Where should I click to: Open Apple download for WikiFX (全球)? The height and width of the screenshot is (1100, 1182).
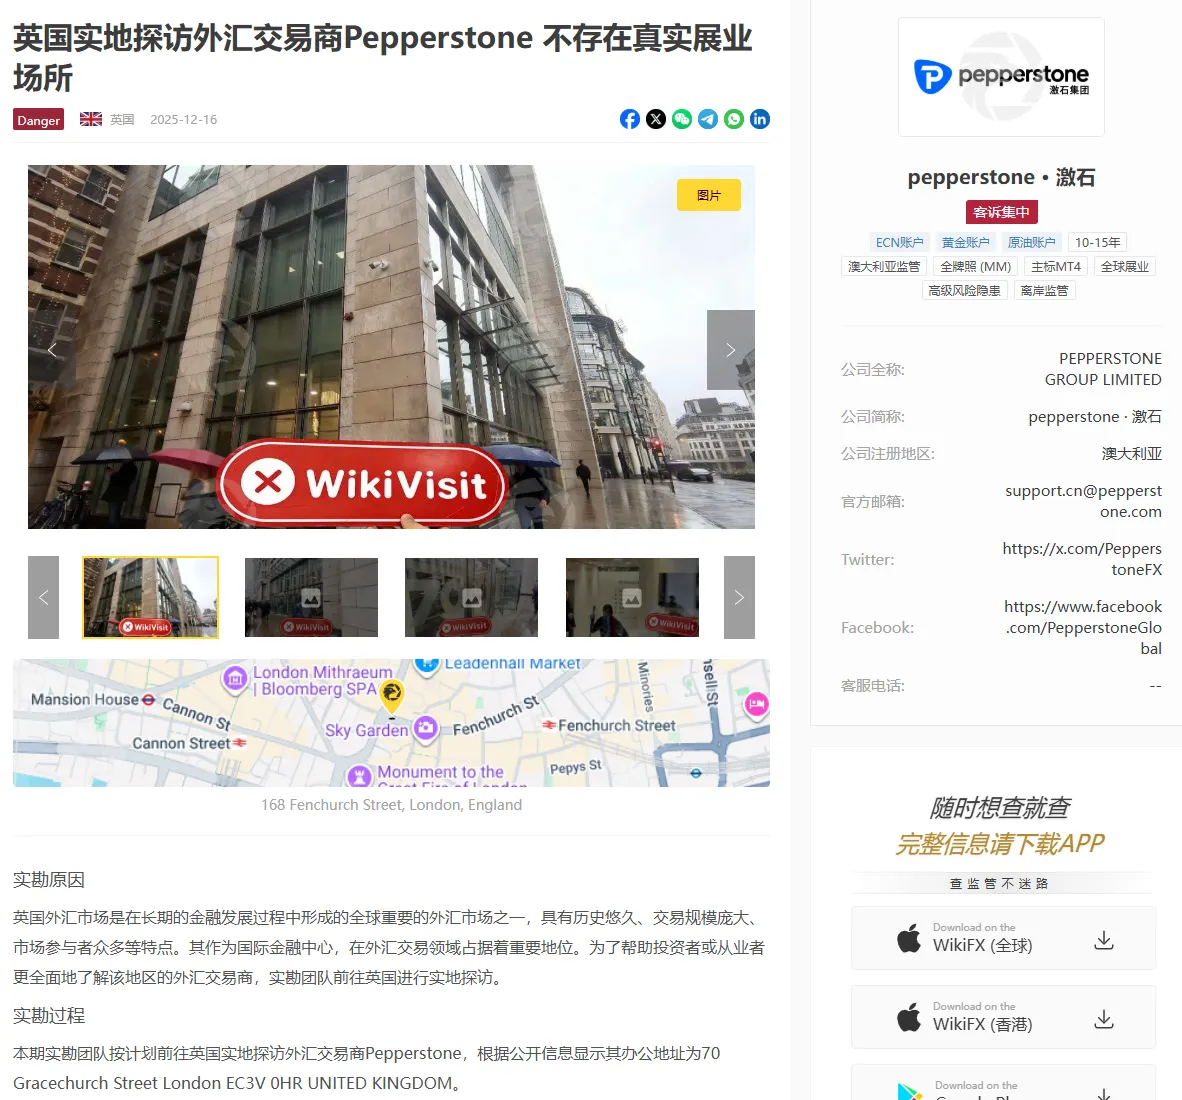tap(1003, 938)
